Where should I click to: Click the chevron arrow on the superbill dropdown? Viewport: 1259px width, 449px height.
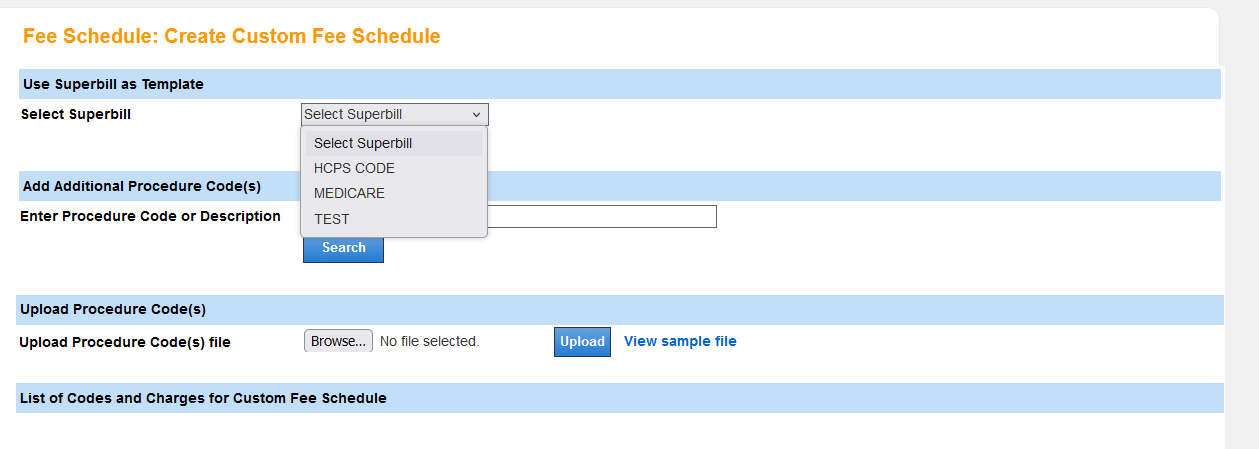pyautogui.click(x=476, y=115)
